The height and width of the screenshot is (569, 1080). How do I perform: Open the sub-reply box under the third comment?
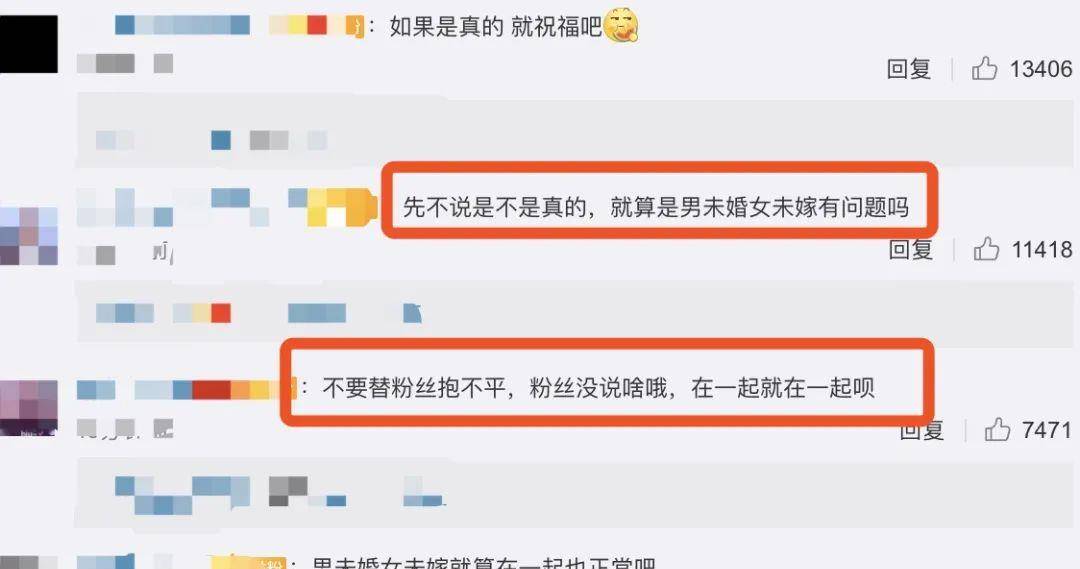click(575, 495)
